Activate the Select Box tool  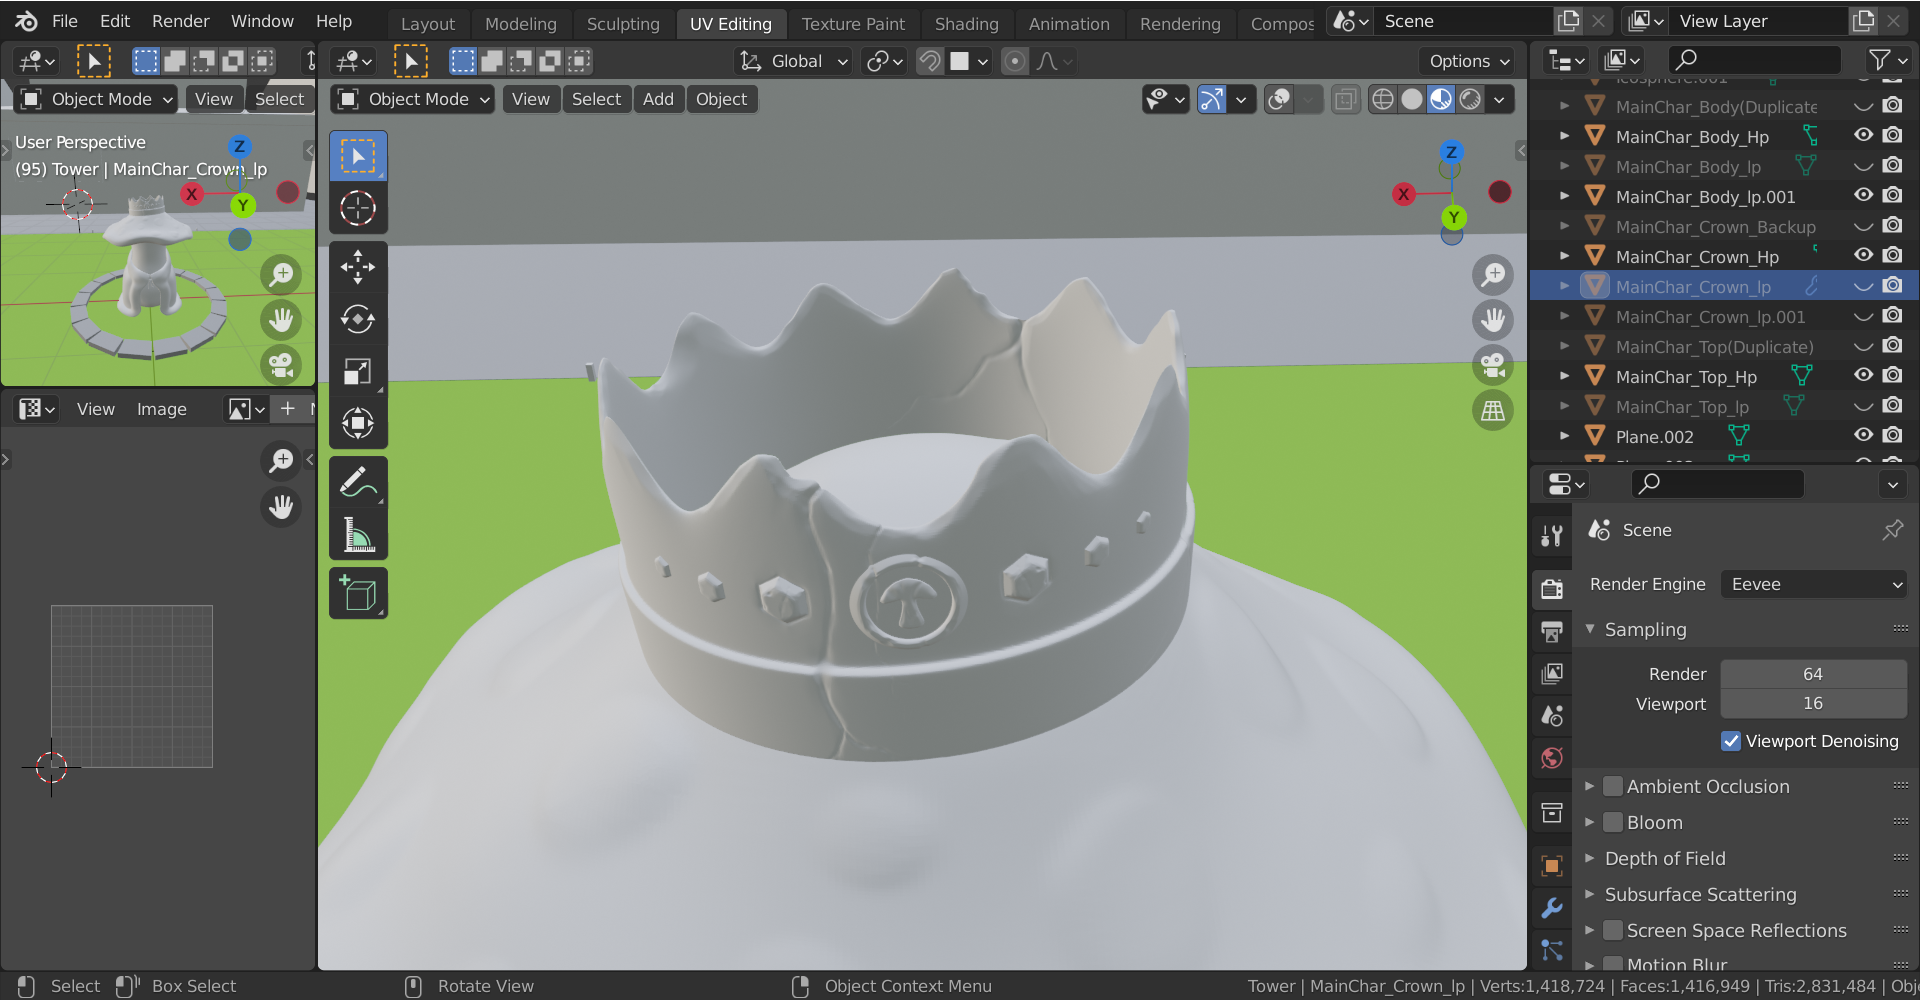358,156
